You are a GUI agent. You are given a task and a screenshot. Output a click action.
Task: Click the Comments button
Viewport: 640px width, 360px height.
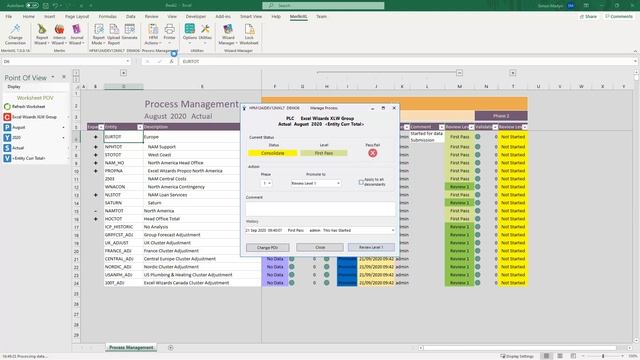click(x=619, y=16)
